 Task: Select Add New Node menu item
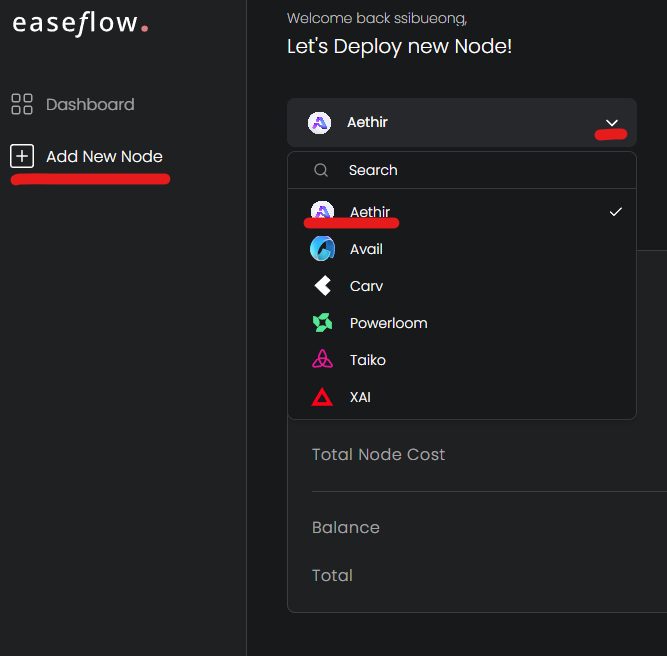click(86, 156)
